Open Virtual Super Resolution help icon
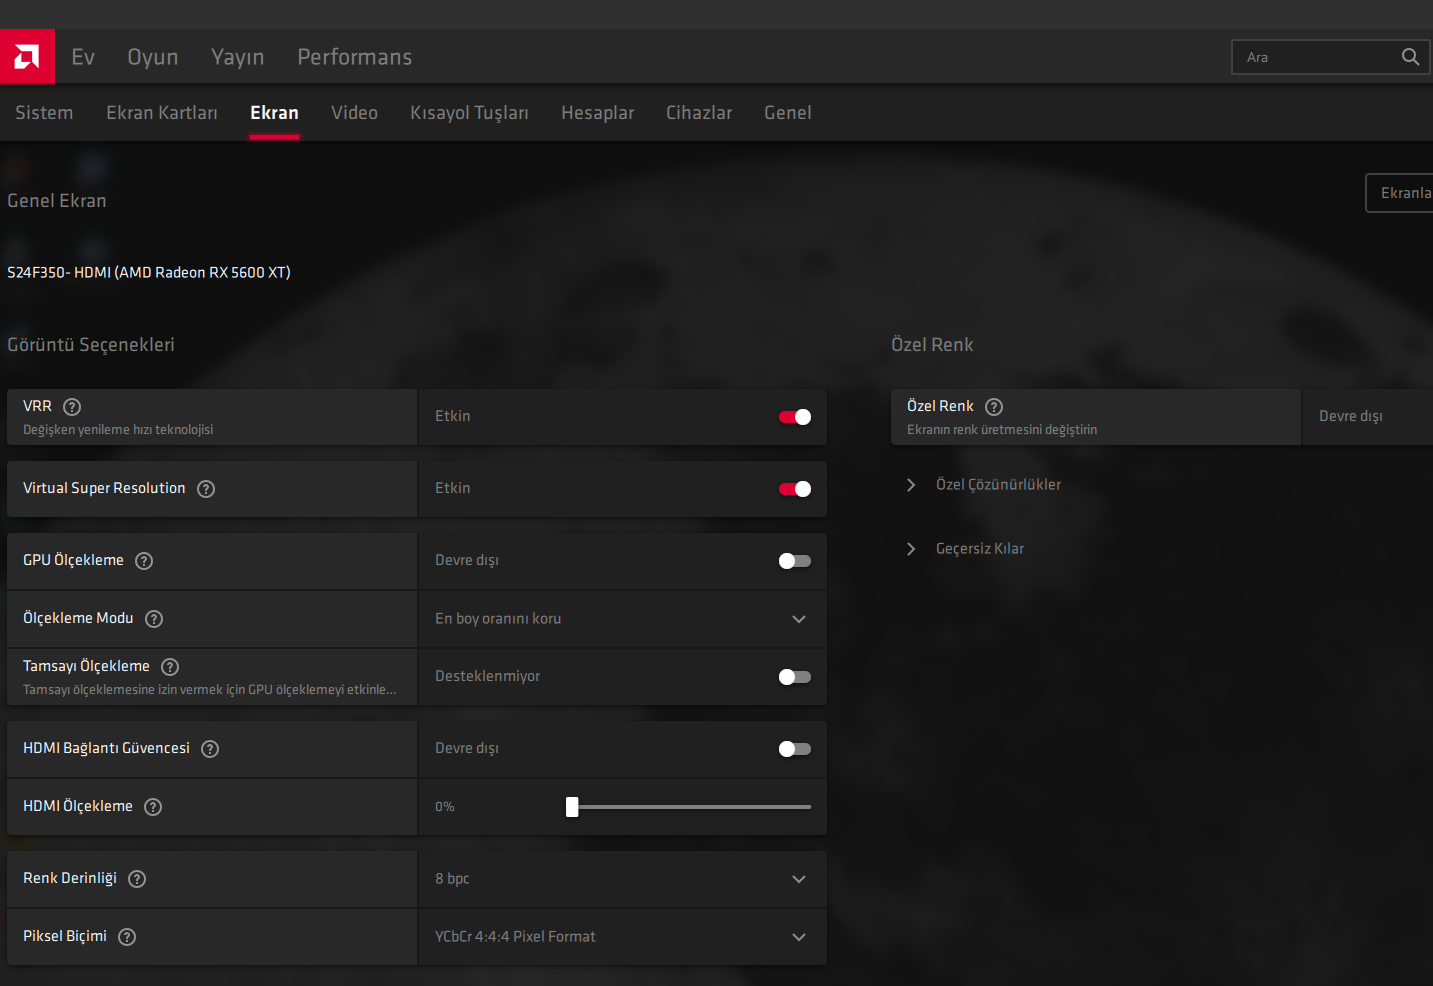The width and height of the screenshot is (1433, 986). [x=206, y=489]
